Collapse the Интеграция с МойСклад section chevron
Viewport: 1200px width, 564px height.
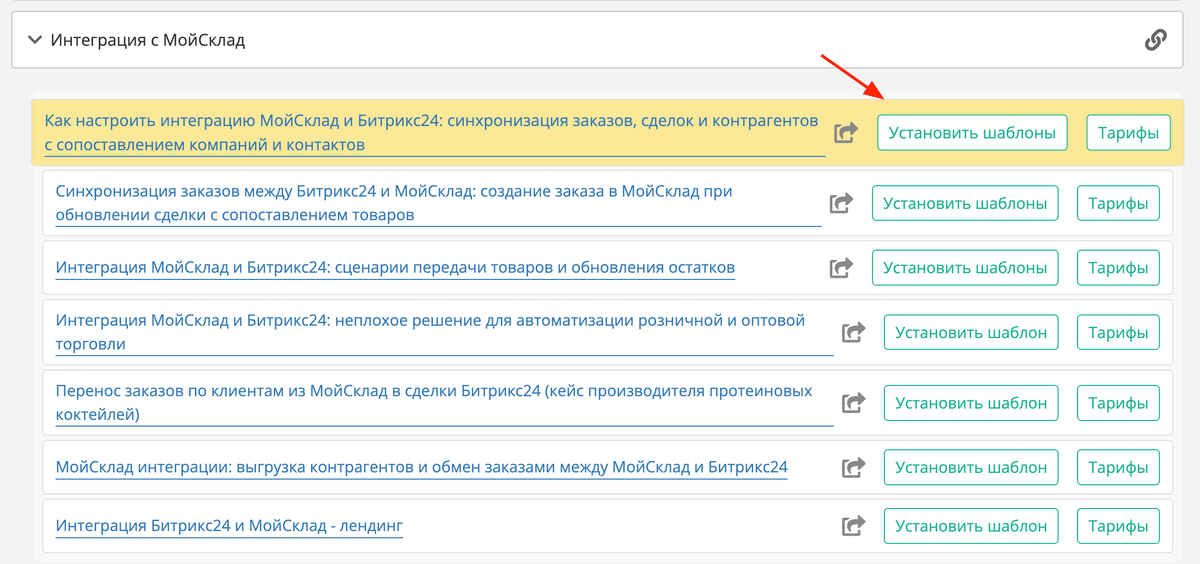(35, 40)
